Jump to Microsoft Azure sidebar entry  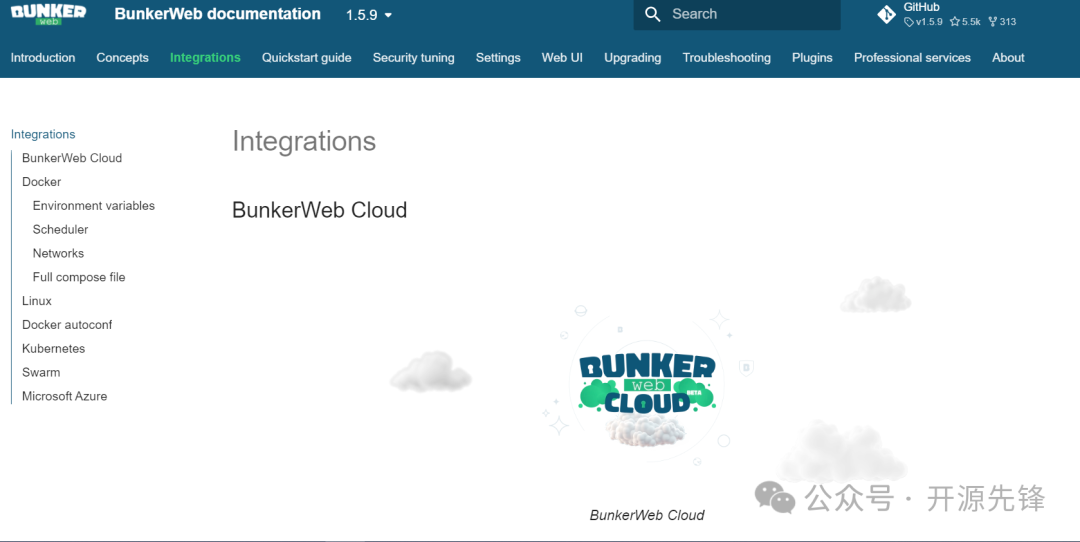click(x=64, y=396)
